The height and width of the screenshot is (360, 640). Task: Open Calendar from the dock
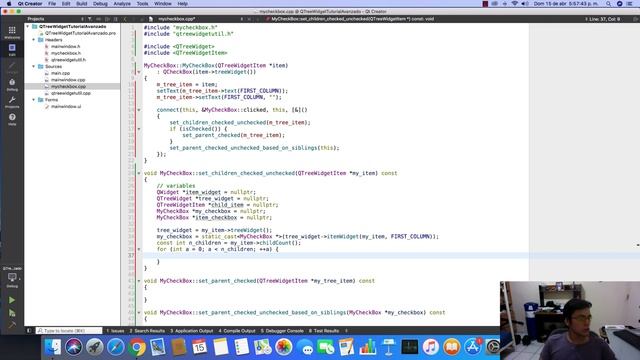[x=199, y=347]
